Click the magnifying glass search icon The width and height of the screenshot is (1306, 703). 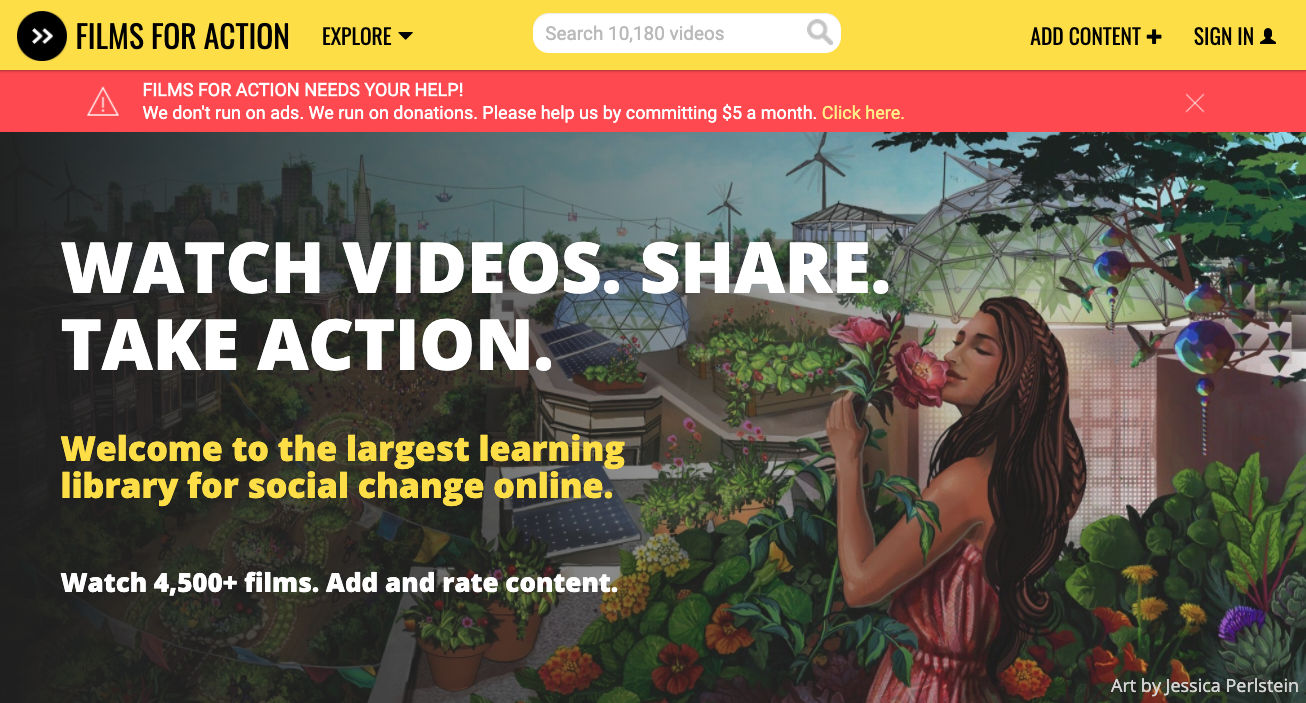[819, 33]
